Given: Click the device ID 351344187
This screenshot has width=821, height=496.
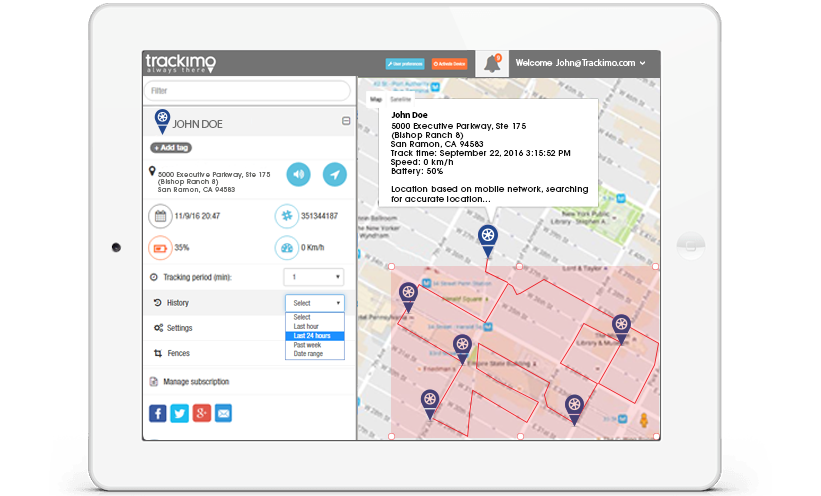Looking at the screenshot, I should [319, 216].
